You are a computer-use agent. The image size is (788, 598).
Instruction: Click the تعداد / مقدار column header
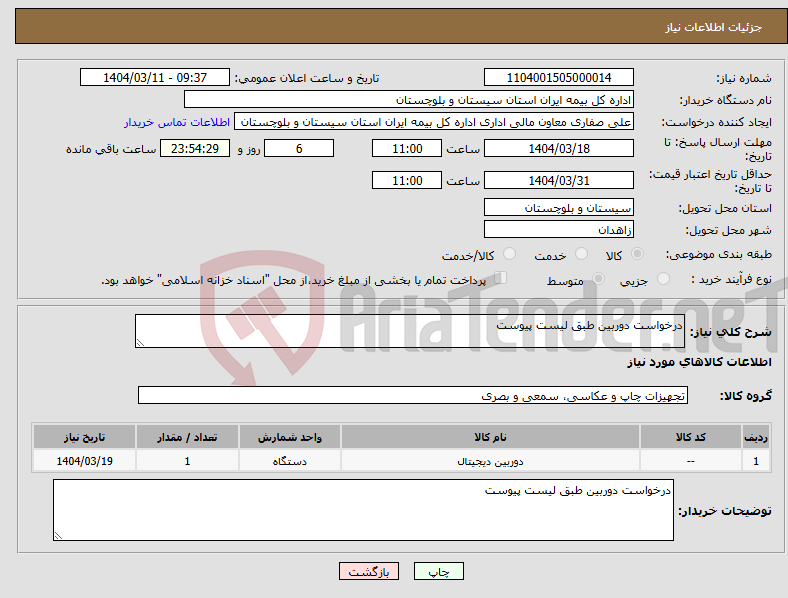coord(187,437)
